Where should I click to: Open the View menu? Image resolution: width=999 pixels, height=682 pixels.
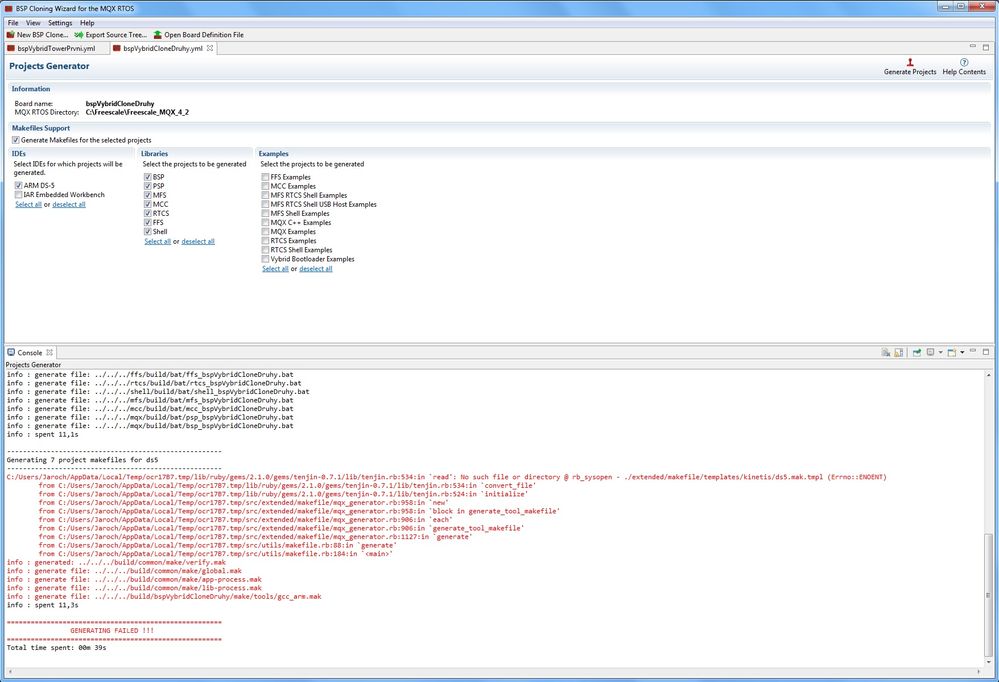pos(33,23)
